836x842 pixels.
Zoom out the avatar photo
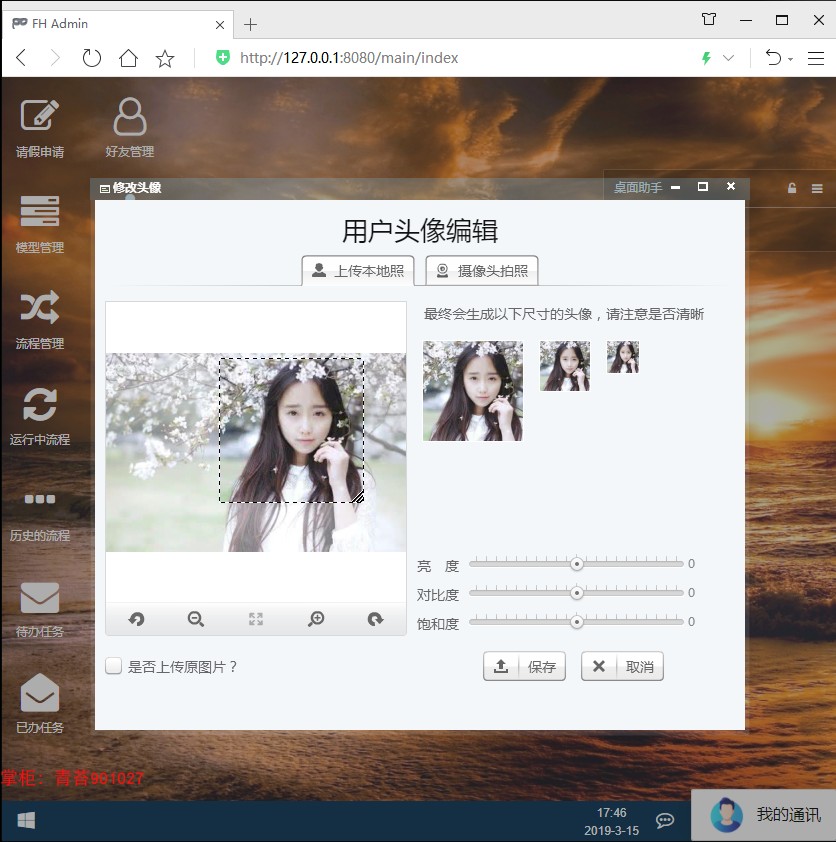tap(195, 619)
